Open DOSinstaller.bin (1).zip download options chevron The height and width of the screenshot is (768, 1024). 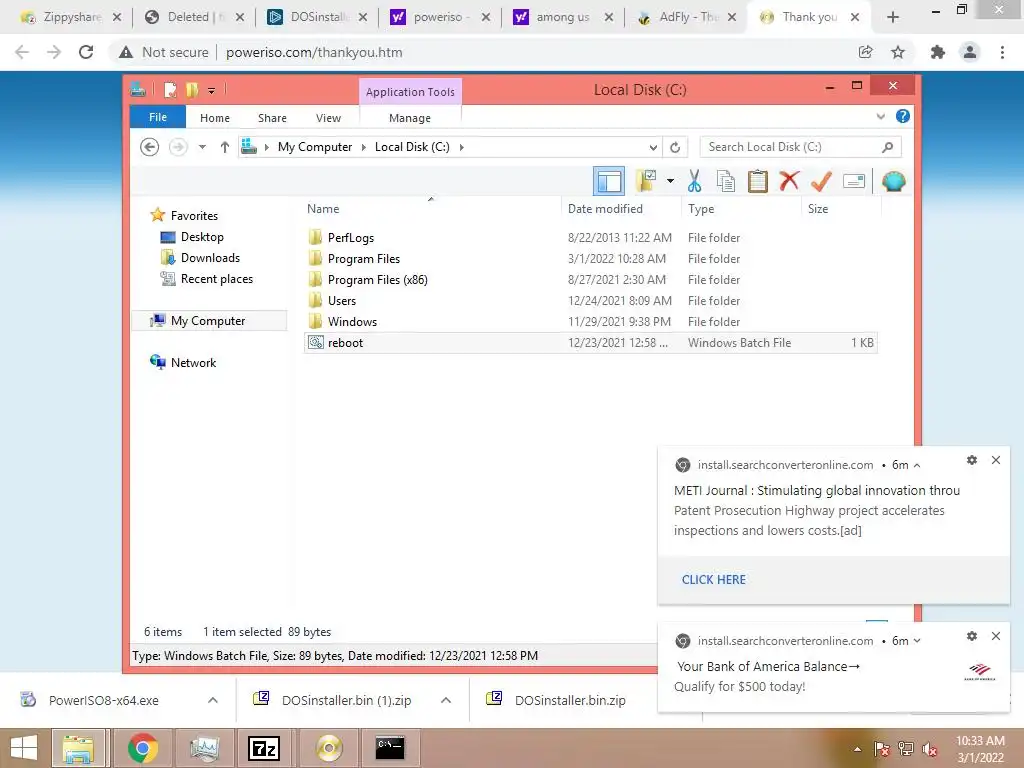click(x=446, y=700)
